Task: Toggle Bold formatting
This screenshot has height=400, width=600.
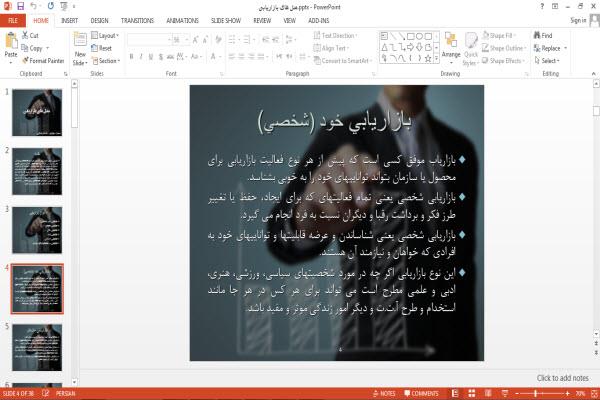Action: pyautogui.click(x=131, y=57)
